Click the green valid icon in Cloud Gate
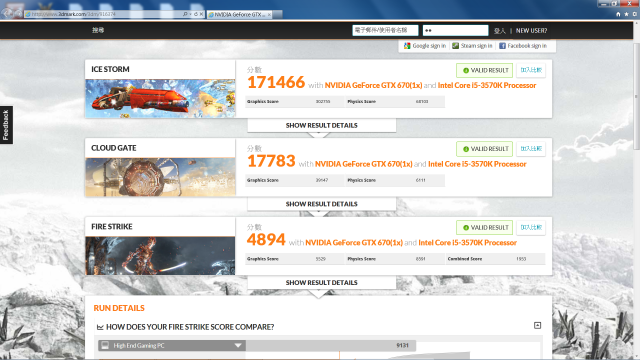This screenshot has height=360, width=640. click(x=466, y=149)
